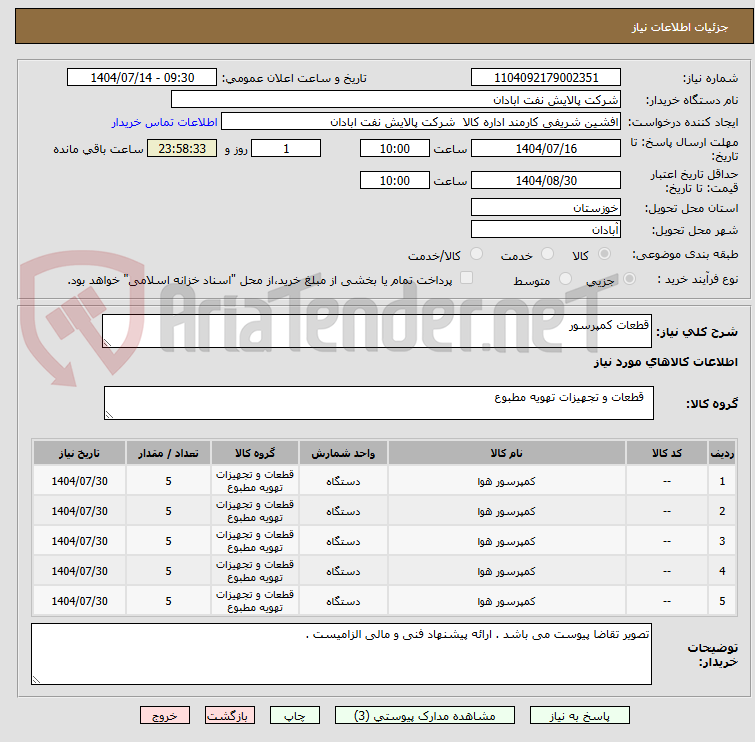Click the تاریخ نیاز column header
This screenshot has height=742, width=755.
click(x=79, y=453)
